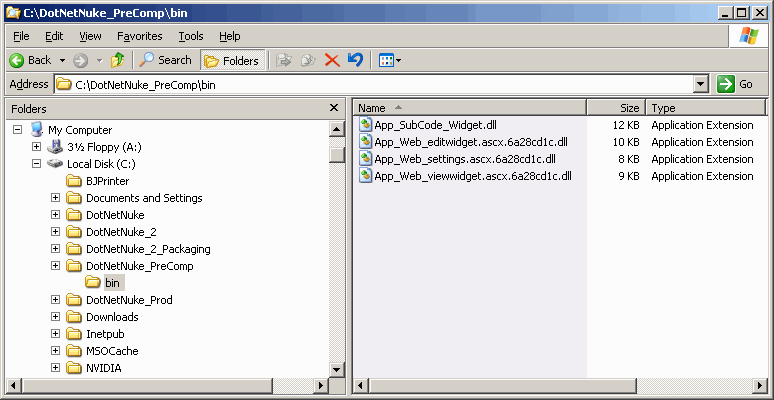Click the App_Web_editwidget file icon
Screen dimensions: 774x400
(x=365, y=142)
